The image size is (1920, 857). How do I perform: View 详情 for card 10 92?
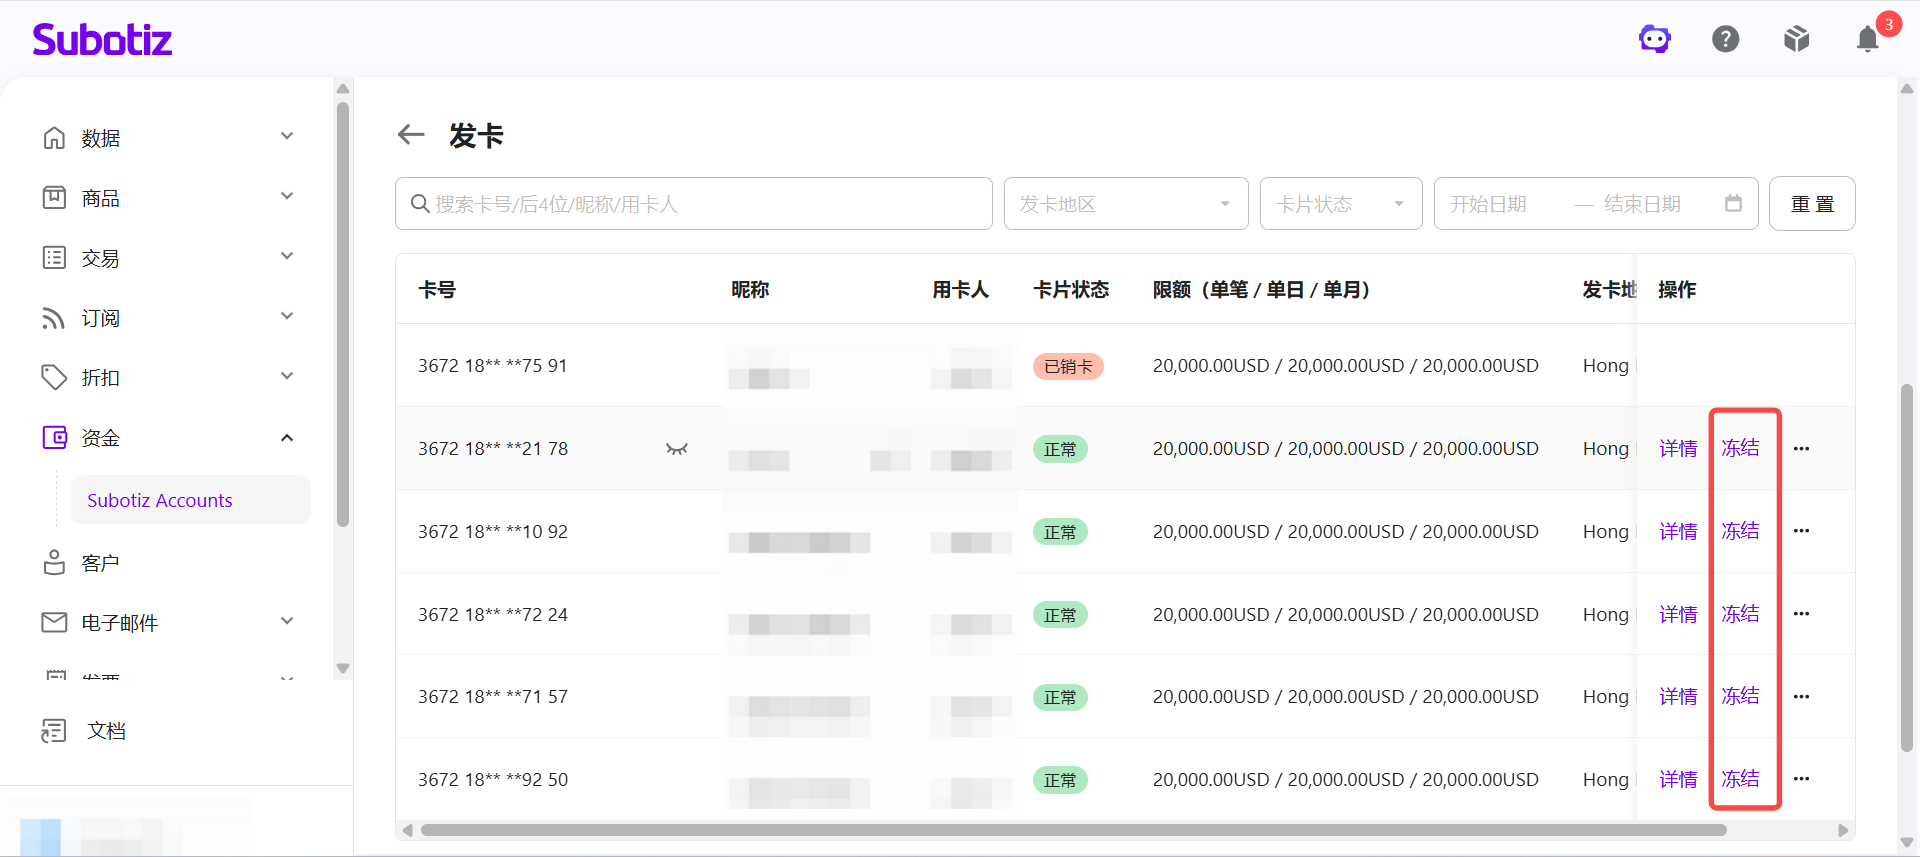pyautogui.click(x=1678, y=531)
